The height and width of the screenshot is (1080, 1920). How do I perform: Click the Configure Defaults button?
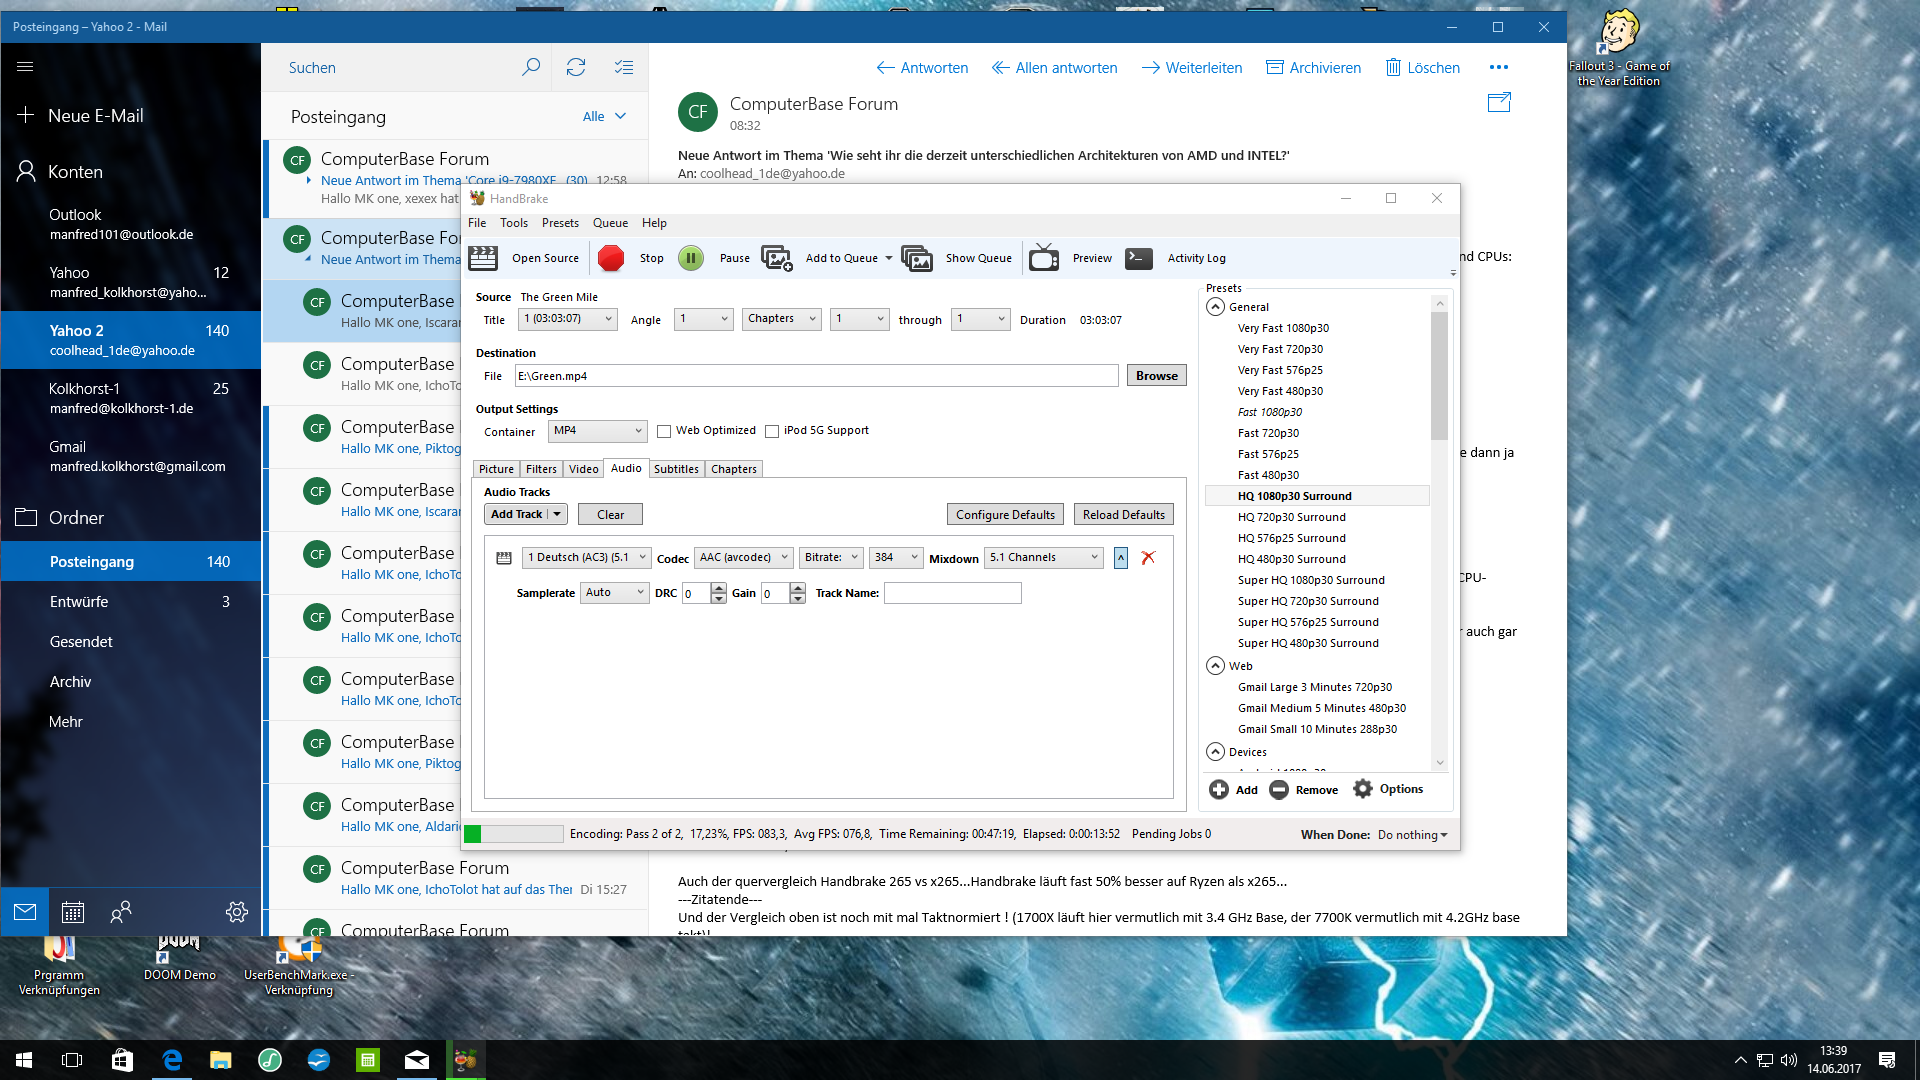pyautogui.click(x=1005, y=515)
